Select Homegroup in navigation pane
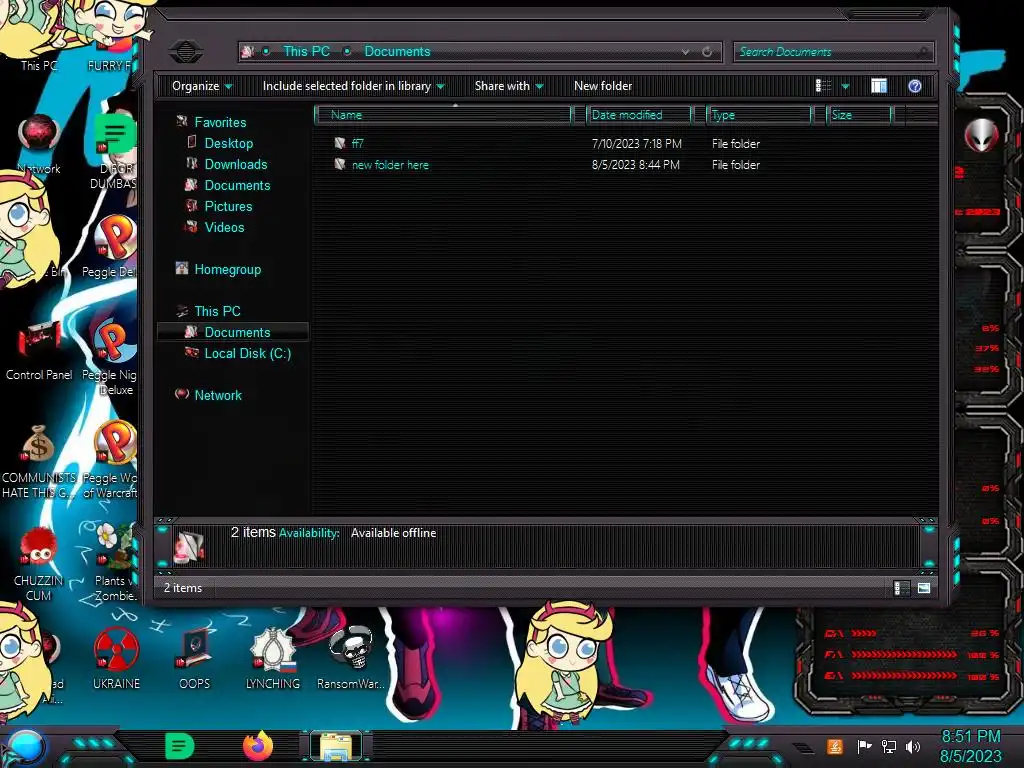This screenshot has width=1024, height=768. click(227, 269)
